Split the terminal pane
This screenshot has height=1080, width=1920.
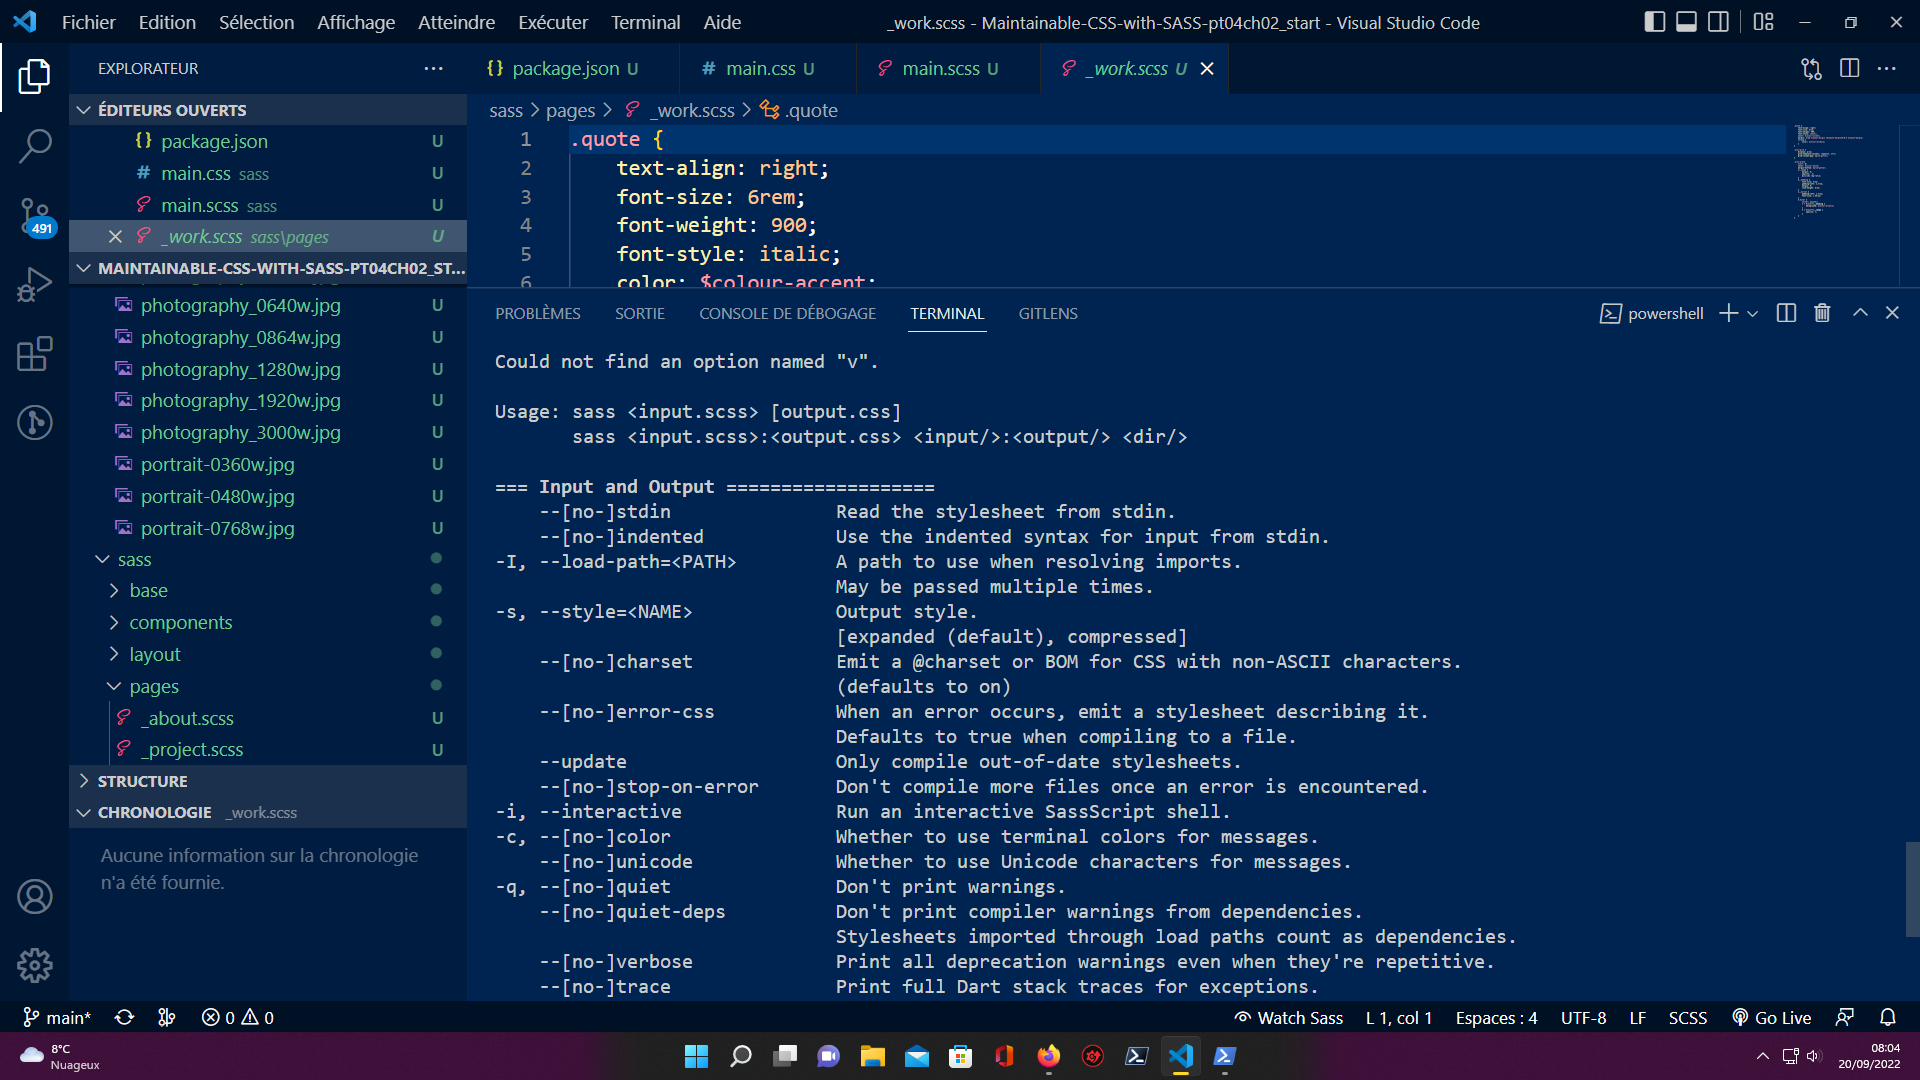point(1786,313)
